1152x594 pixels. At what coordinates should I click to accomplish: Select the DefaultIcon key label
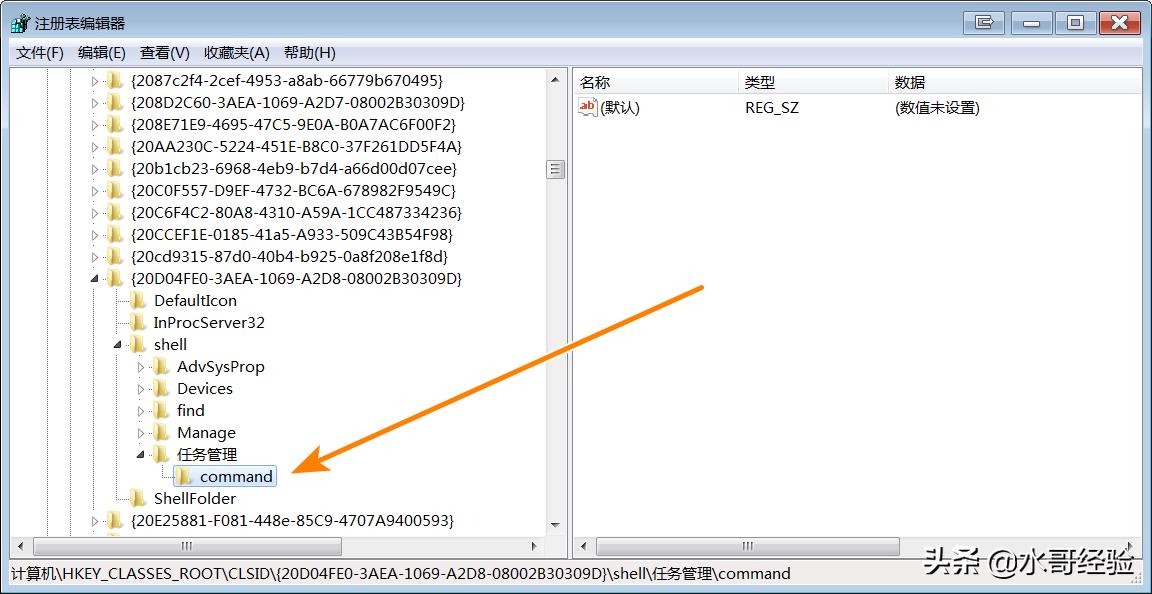[x=195, y=301]
